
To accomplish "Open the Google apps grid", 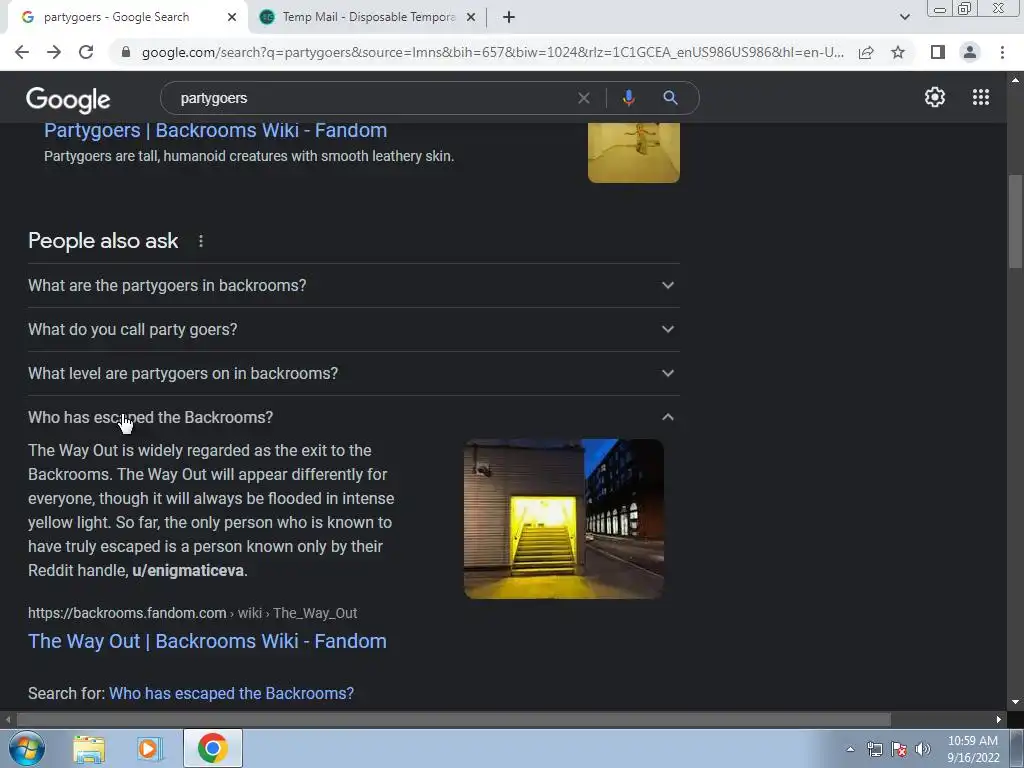I will (981, 97).
